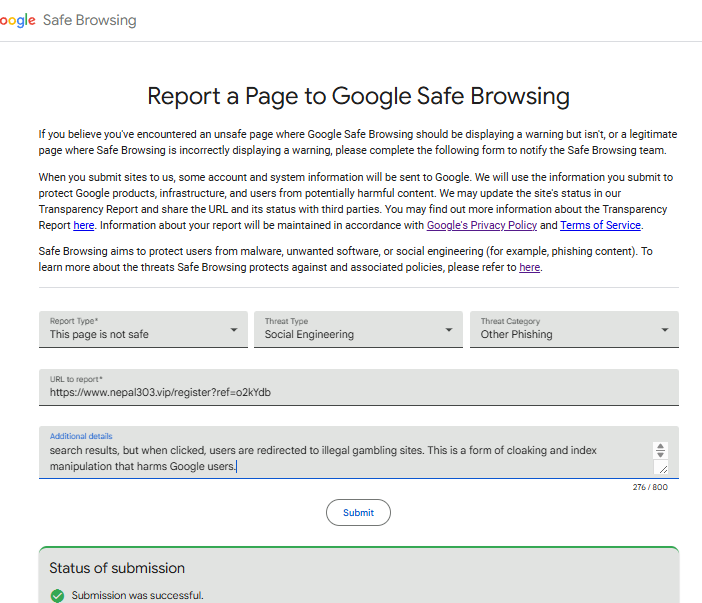Click the Google logo in the header
Viewport: 702px width, 603px height.
[x=17, y=21]
